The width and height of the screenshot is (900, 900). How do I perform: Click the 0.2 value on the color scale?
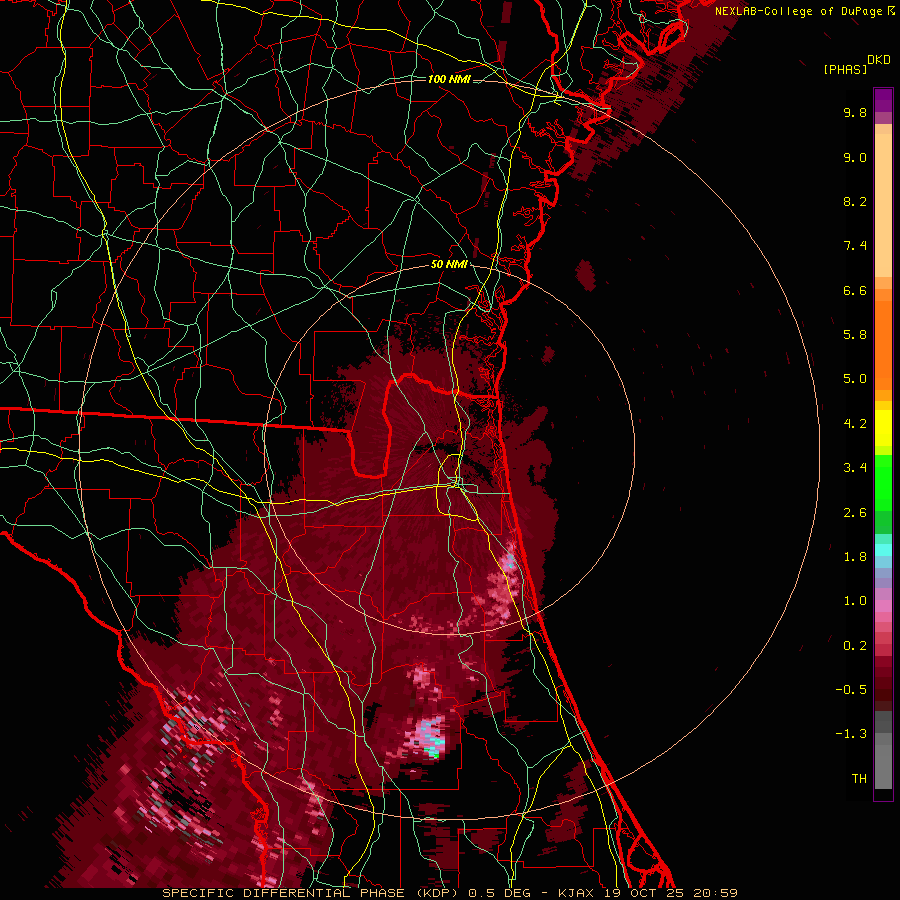pyautogui.click(x=855, y=646)
